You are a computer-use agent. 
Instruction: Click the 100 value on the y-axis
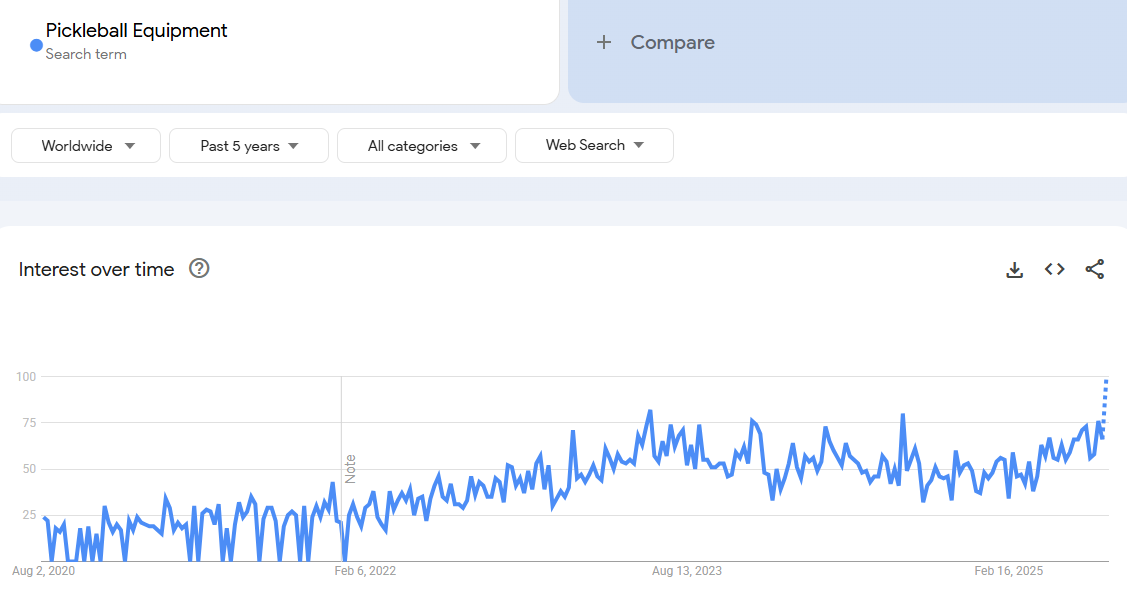tap(26, 376)
